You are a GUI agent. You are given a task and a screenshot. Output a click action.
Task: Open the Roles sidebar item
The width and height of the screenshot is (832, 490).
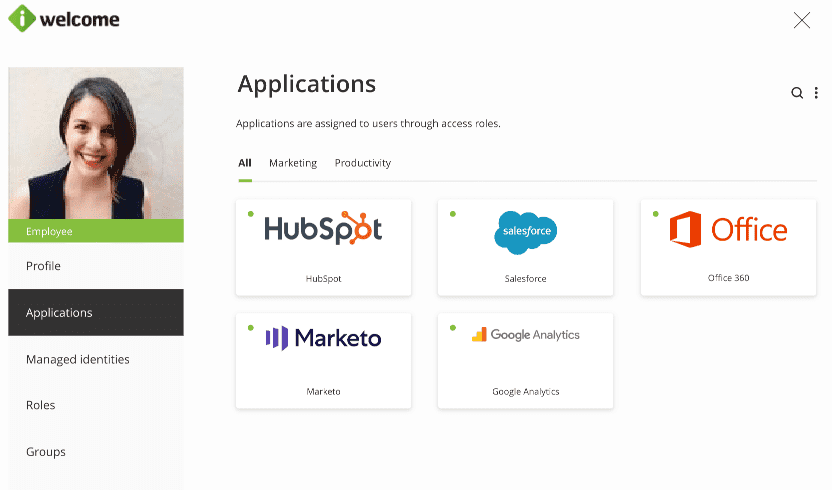(x=41, y=405)
